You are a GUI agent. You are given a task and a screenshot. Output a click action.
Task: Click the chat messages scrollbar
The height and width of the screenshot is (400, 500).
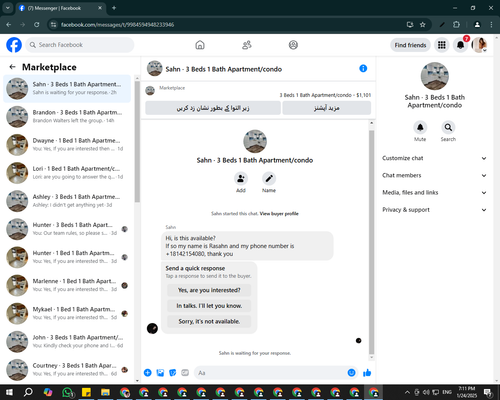[372, 242]
